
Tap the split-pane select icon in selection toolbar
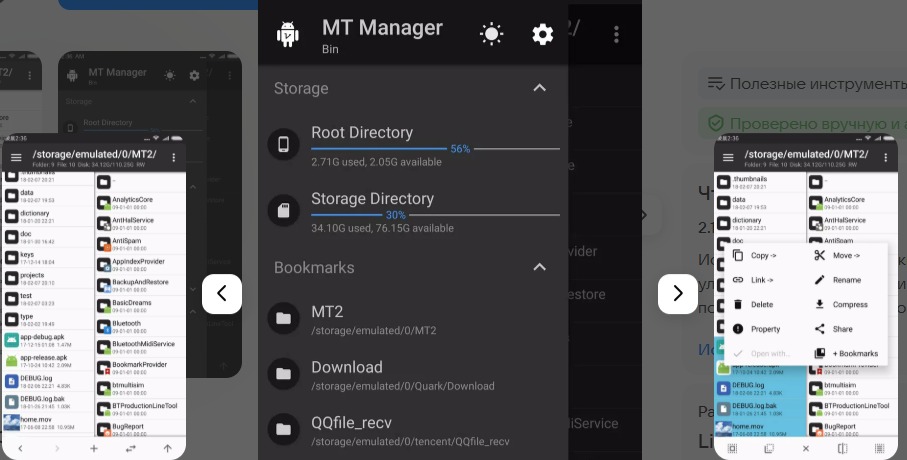pyautogui.click(x=843, y=448)
